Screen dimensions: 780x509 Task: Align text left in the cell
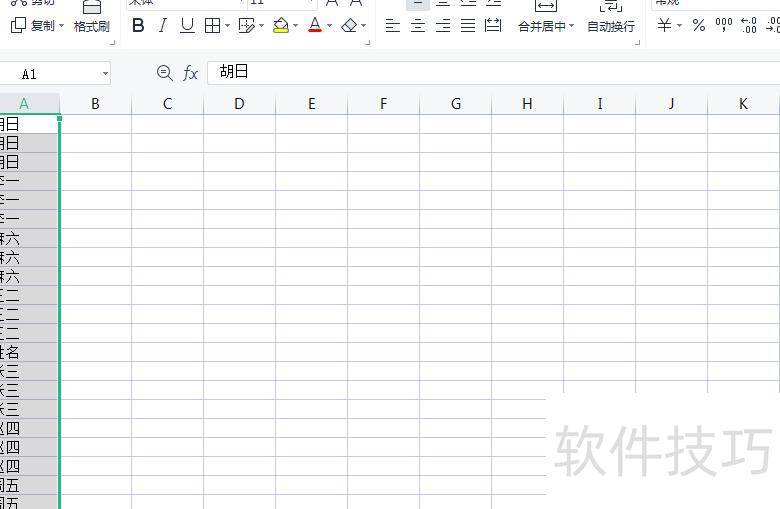coord(392,25)
